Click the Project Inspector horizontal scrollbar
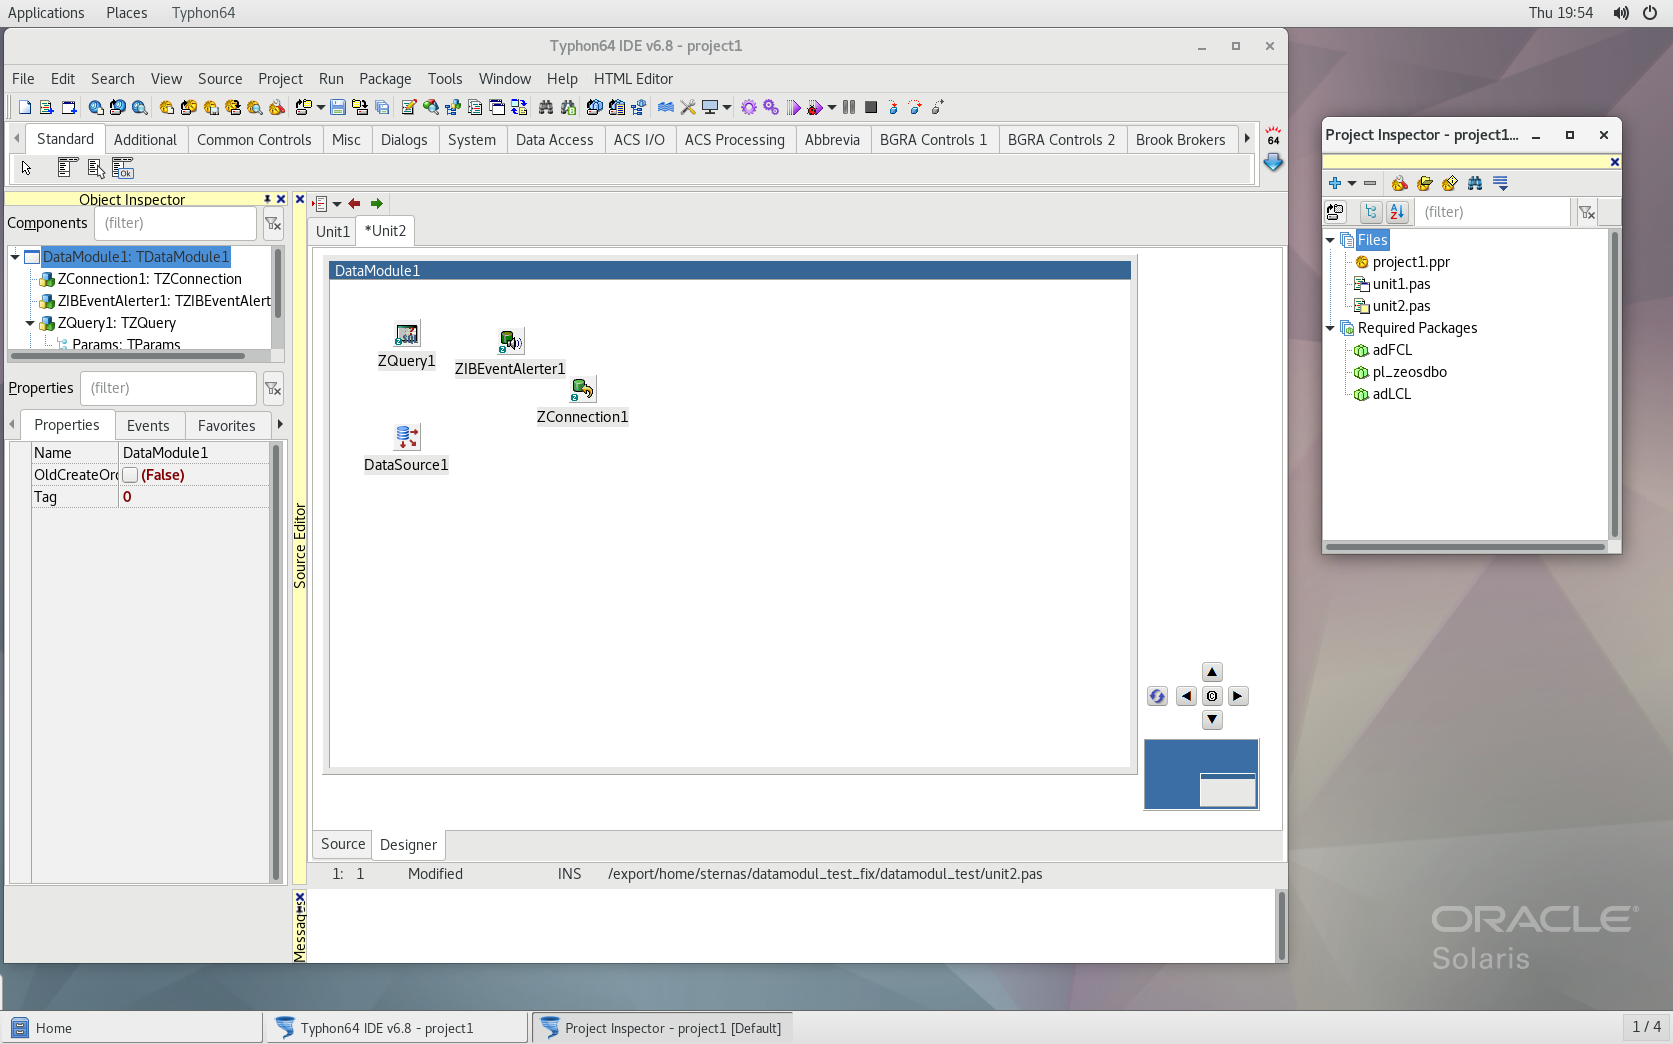Screen dimensions: 1673x1044 coord(1465,547)
